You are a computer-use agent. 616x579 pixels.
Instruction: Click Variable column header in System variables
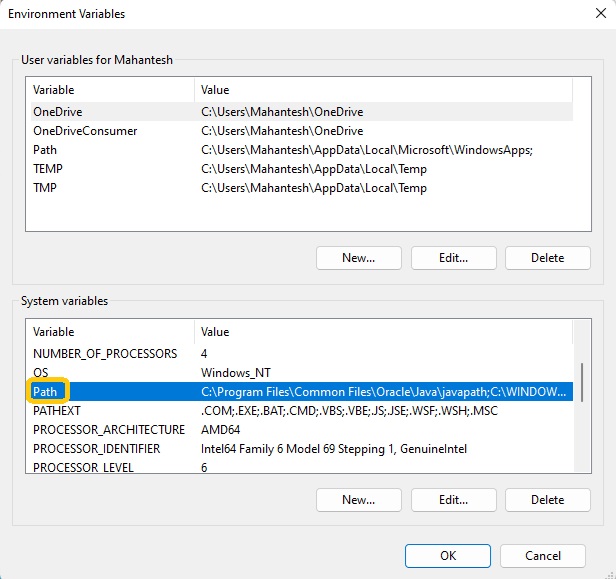click(x=112, y=332)
